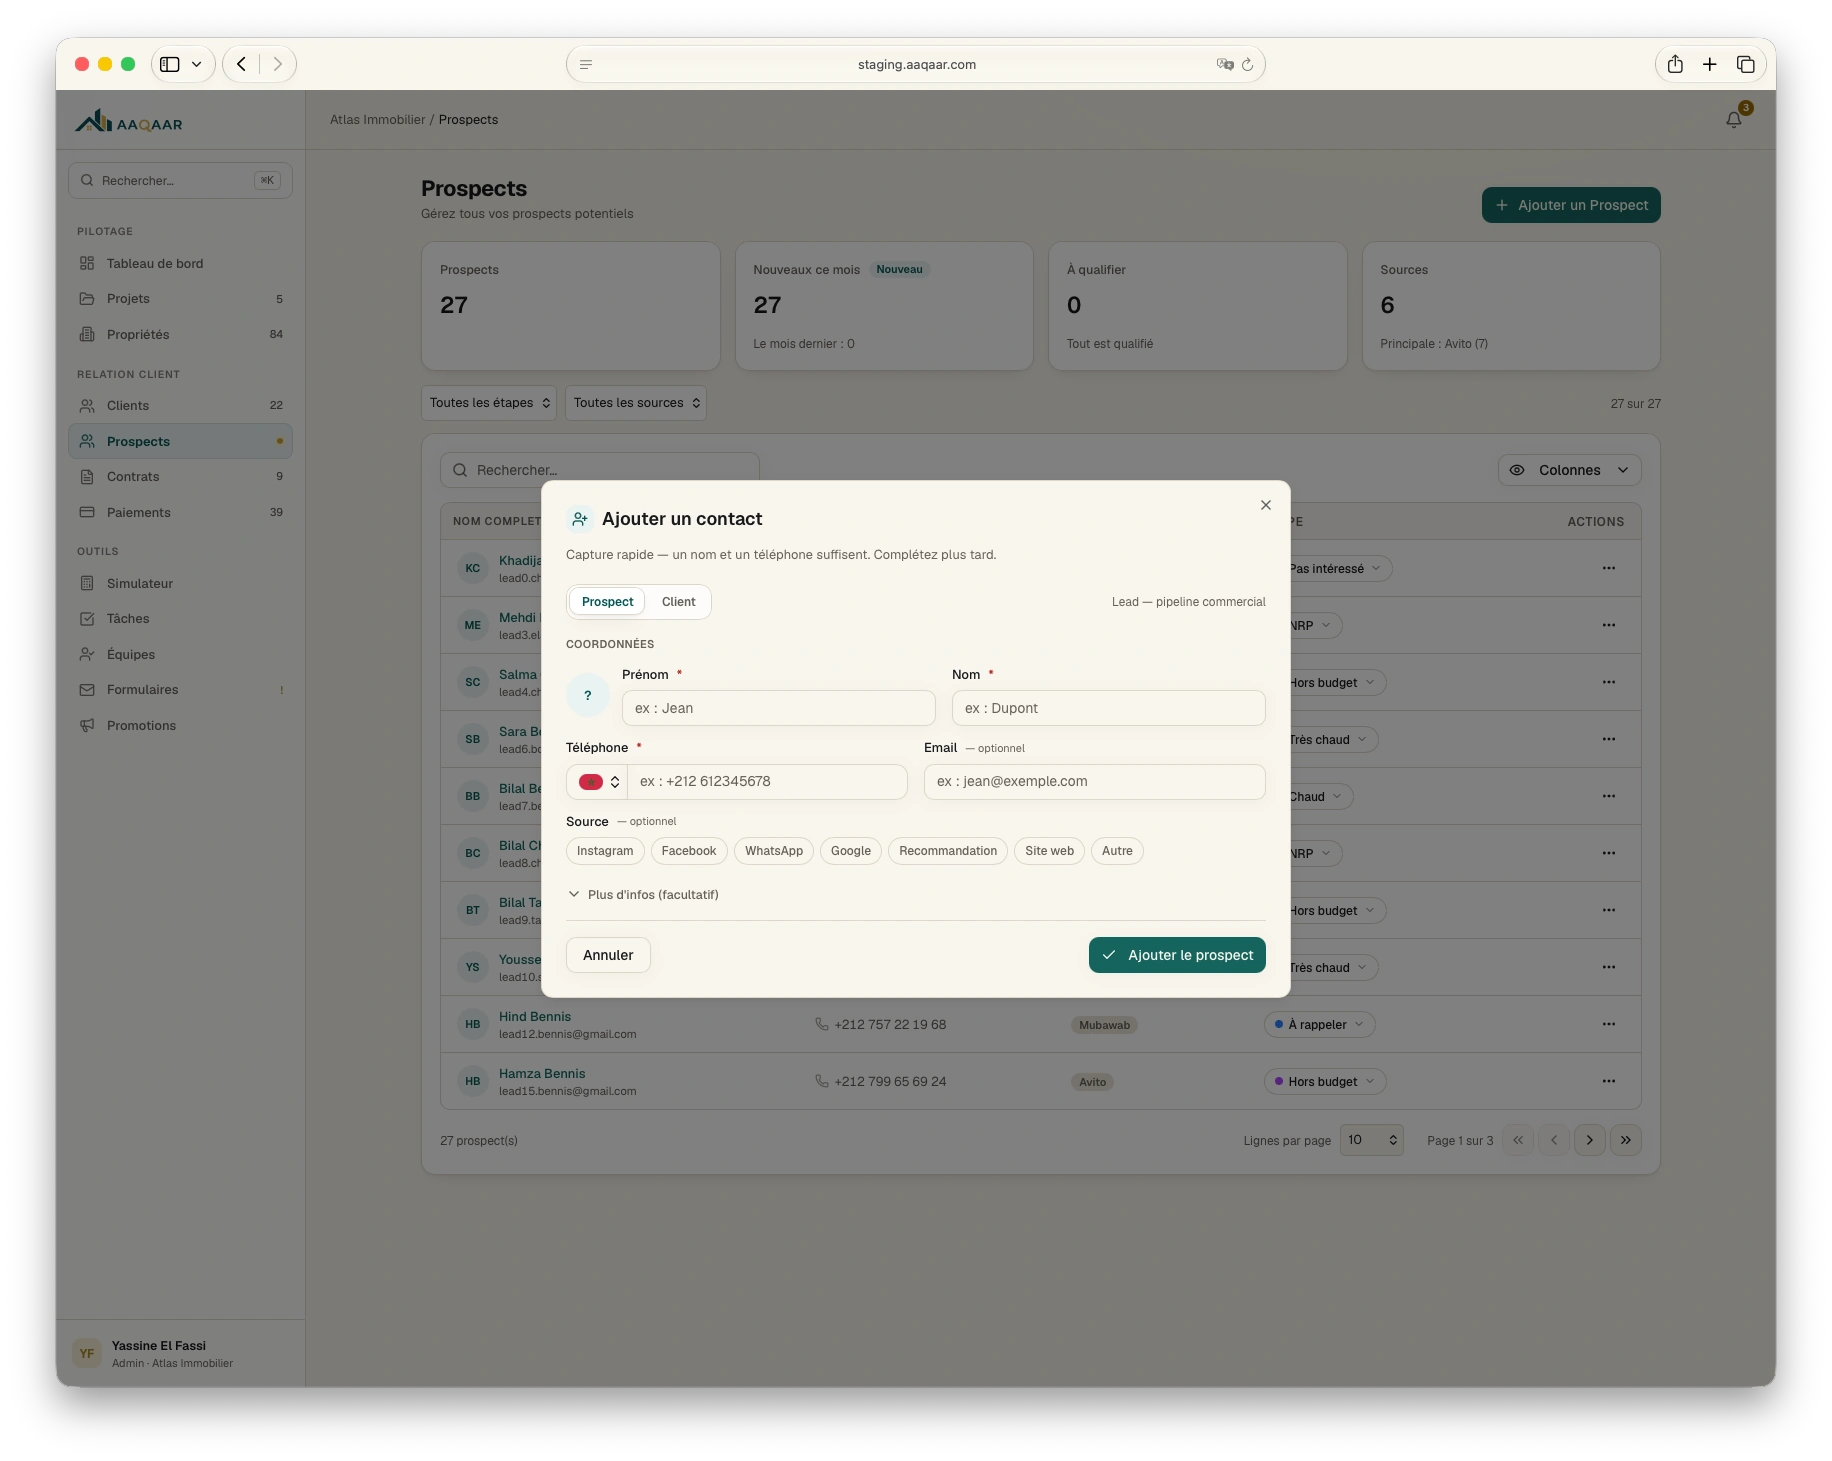1832x1461 pixels.
Task: Open actions menu for Pas intéressé row
Action: pos(1608,568)
